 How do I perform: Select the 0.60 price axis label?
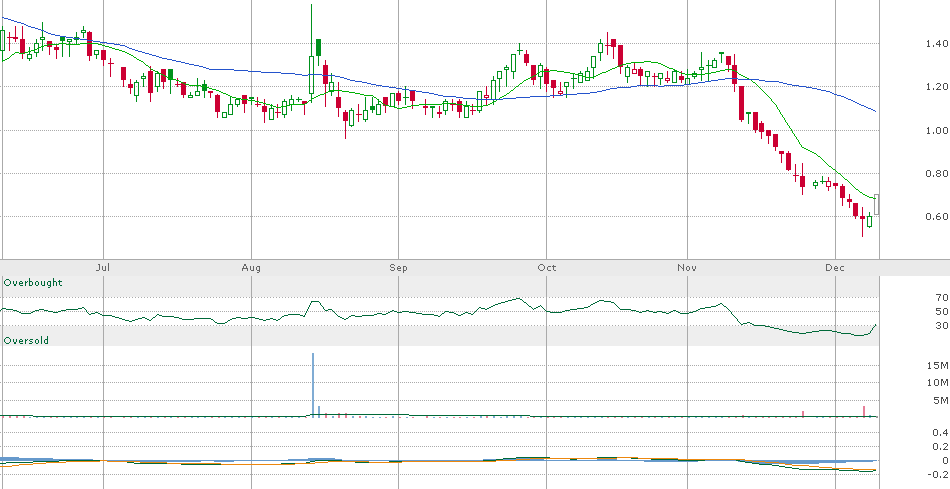click(937, 217)
